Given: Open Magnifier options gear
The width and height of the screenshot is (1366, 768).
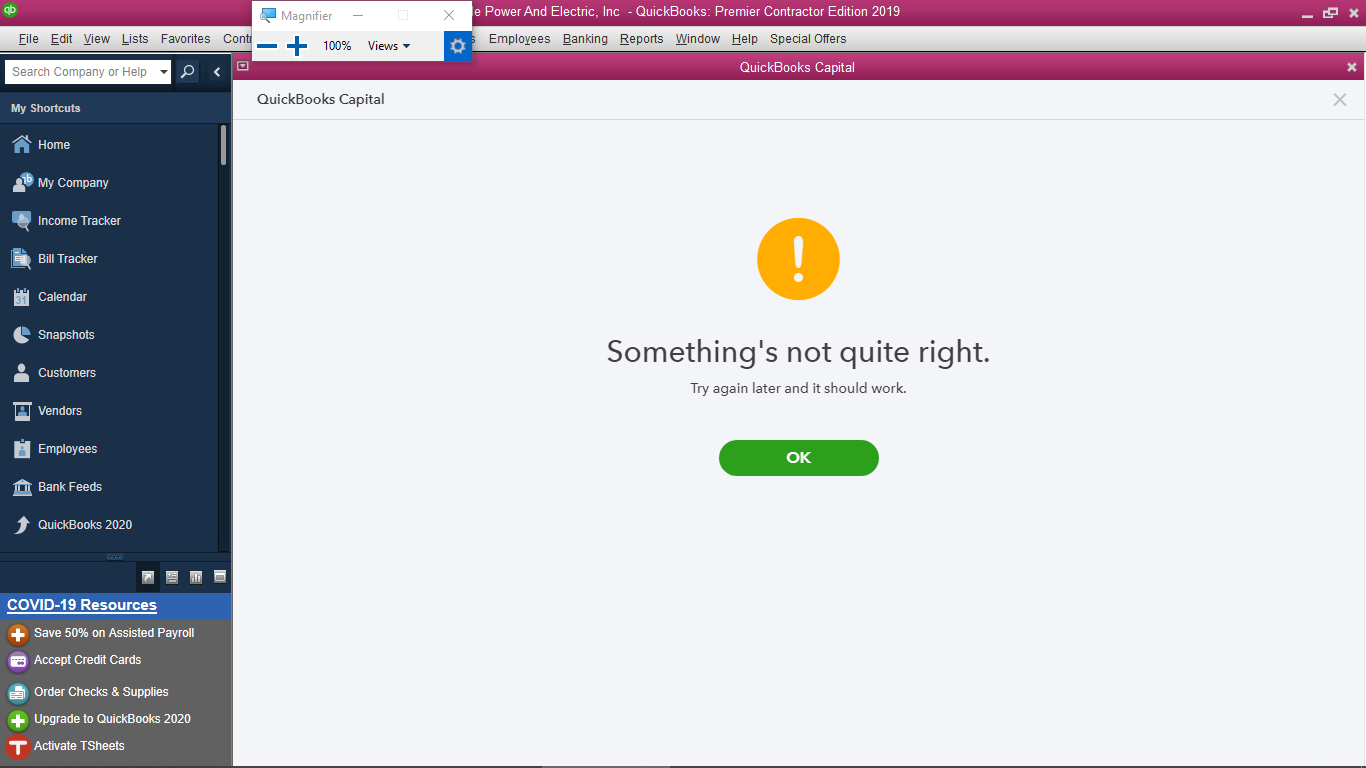Looking at the screenshot, I should point(458,46).
